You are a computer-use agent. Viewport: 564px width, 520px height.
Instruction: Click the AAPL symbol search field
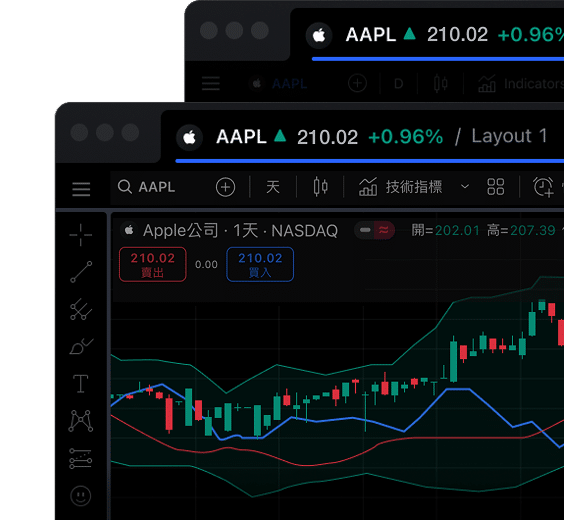pos(147,187)
